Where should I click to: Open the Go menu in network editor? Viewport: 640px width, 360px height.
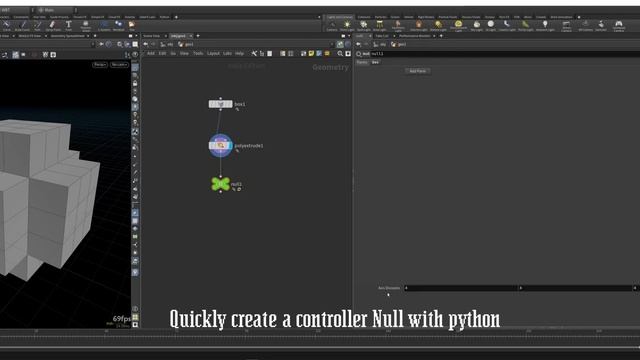click(x=173, y=53)
